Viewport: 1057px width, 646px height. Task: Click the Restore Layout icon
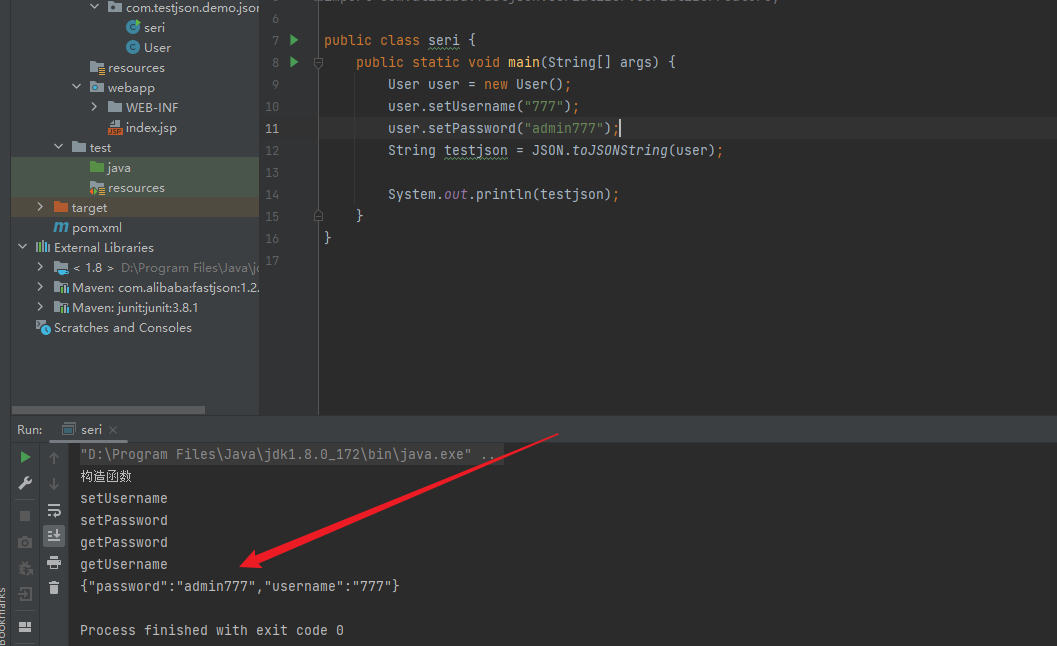point(25,626)
